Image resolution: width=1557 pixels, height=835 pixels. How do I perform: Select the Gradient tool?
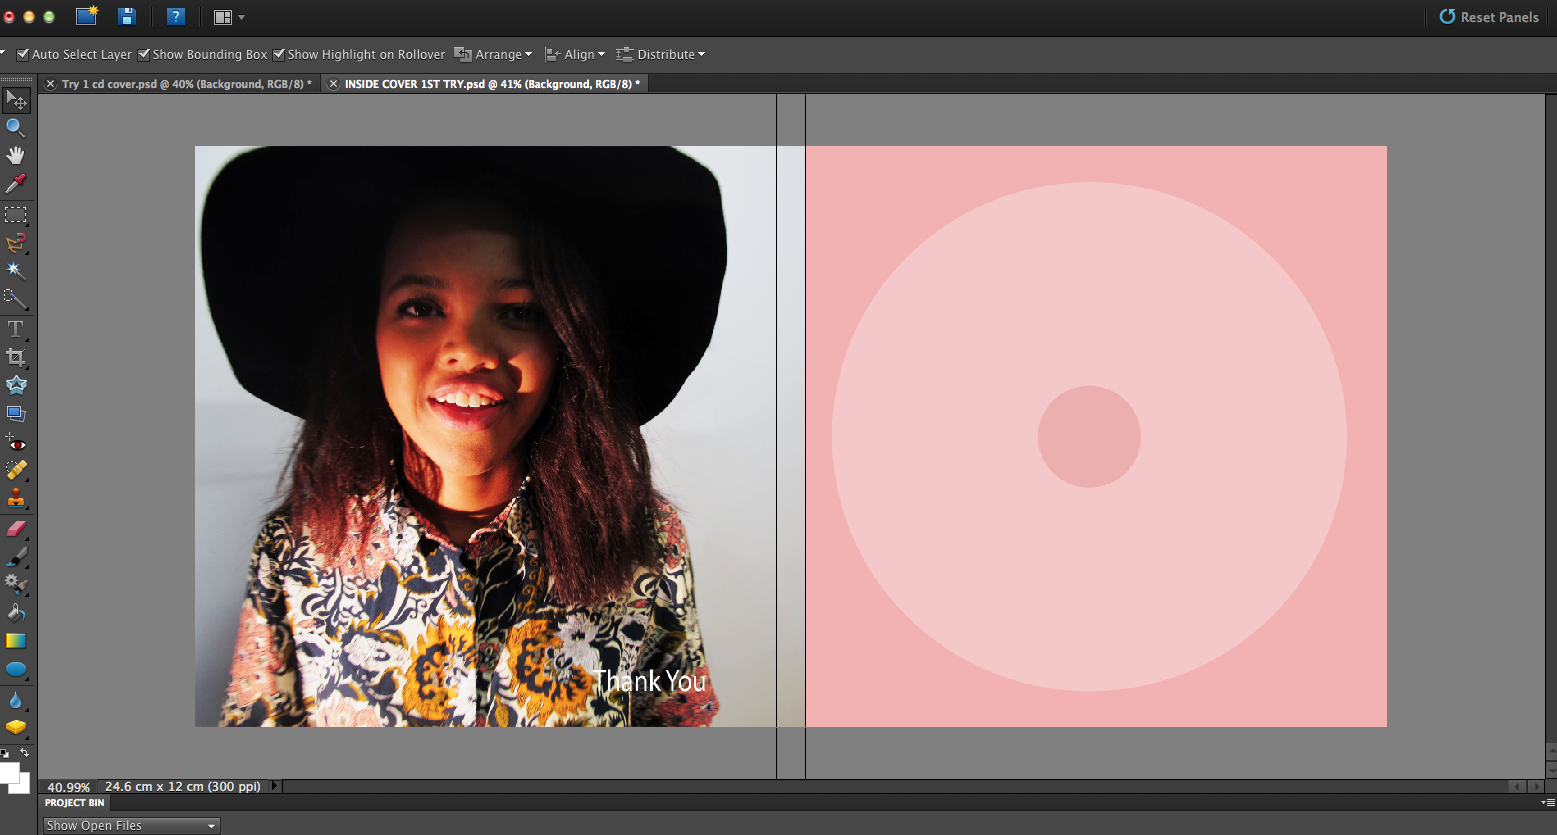(16, 641)
